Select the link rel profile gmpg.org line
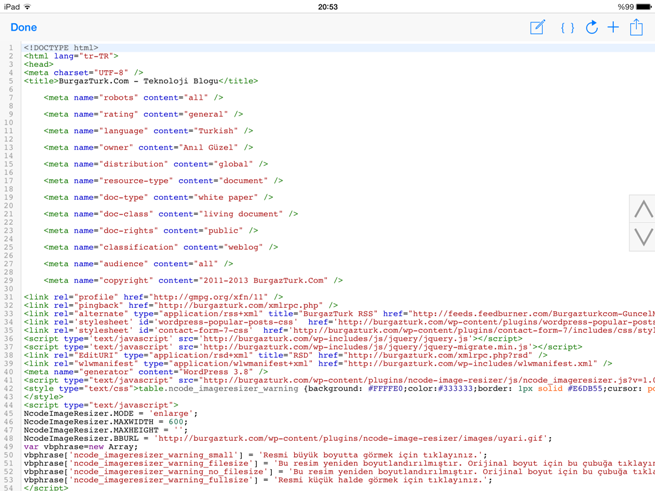 pyautogui.click(x=153, y=297)
